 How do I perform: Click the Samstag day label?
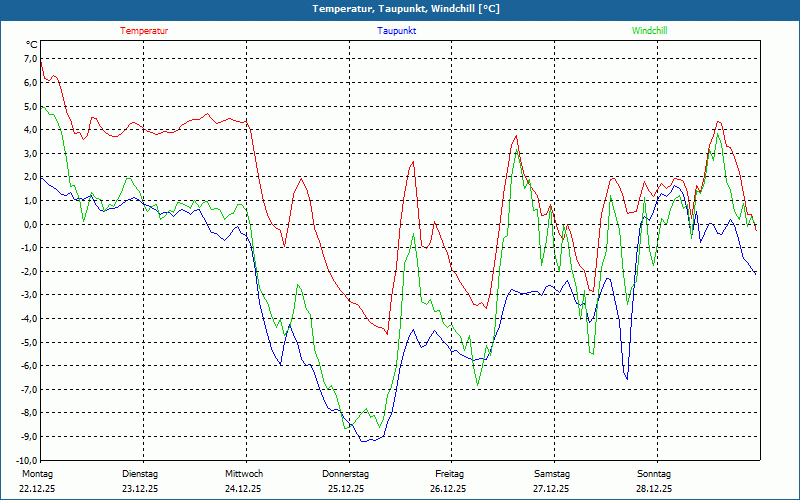(x=551, y=474)
